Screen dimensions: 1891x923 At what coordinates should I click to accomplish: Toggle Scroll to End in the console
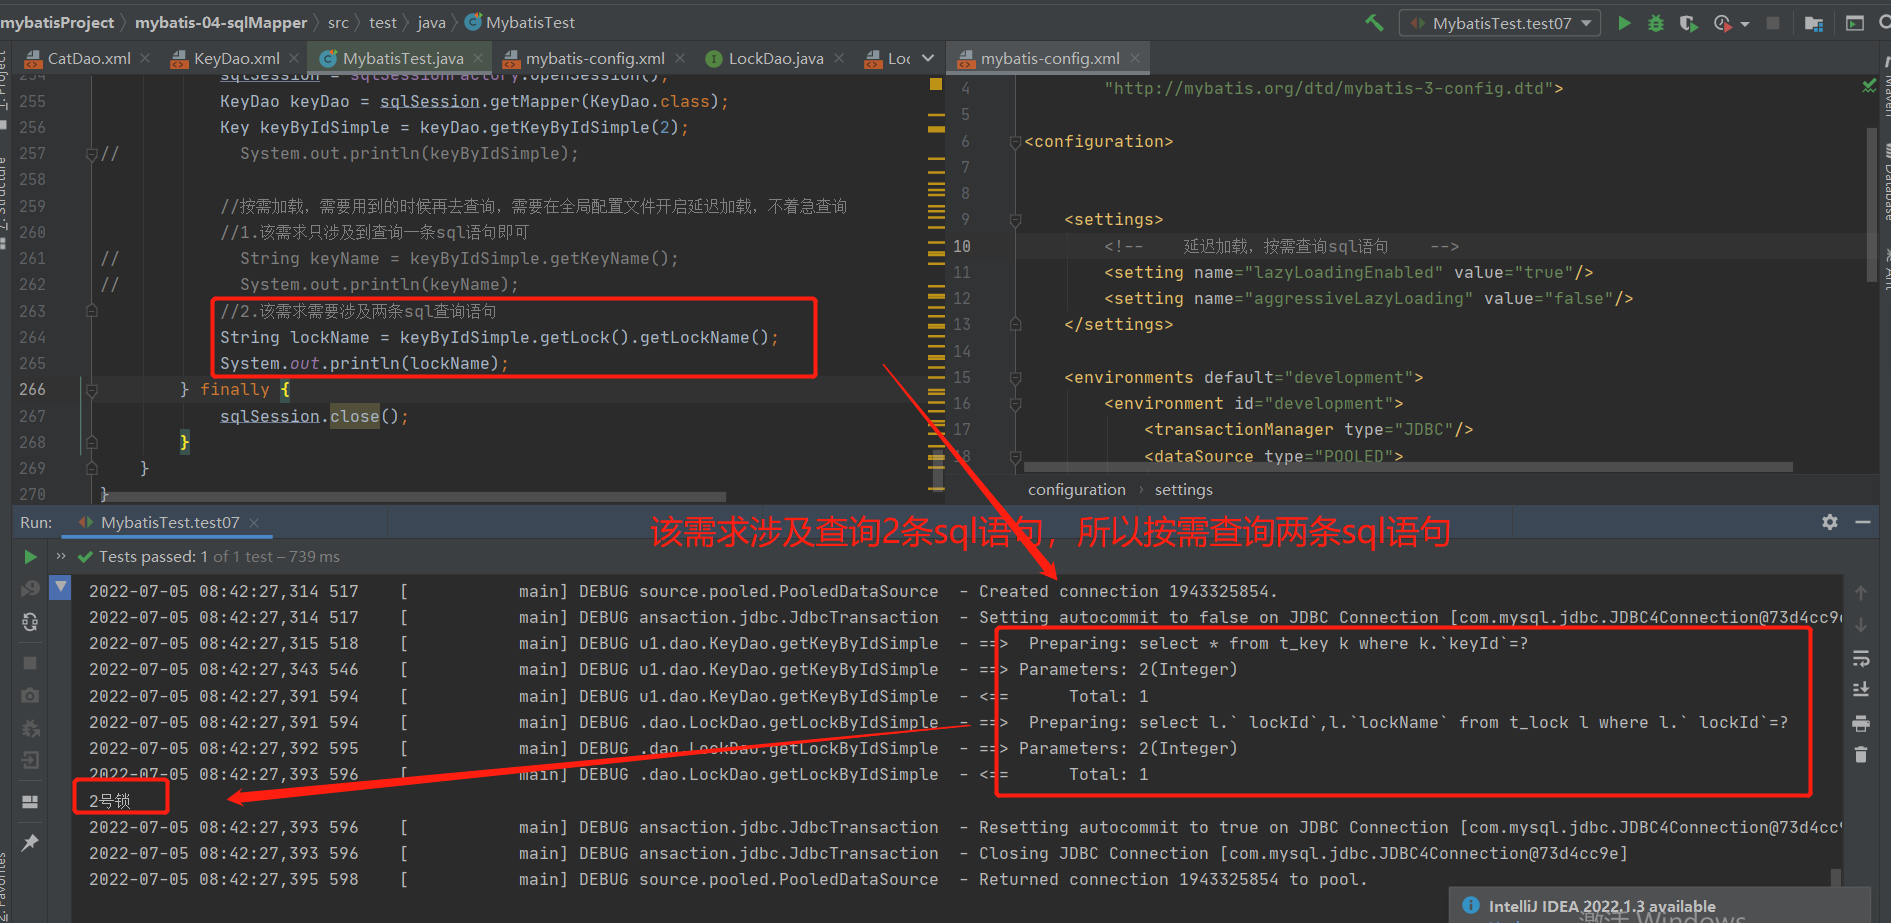click(1861, 690)
